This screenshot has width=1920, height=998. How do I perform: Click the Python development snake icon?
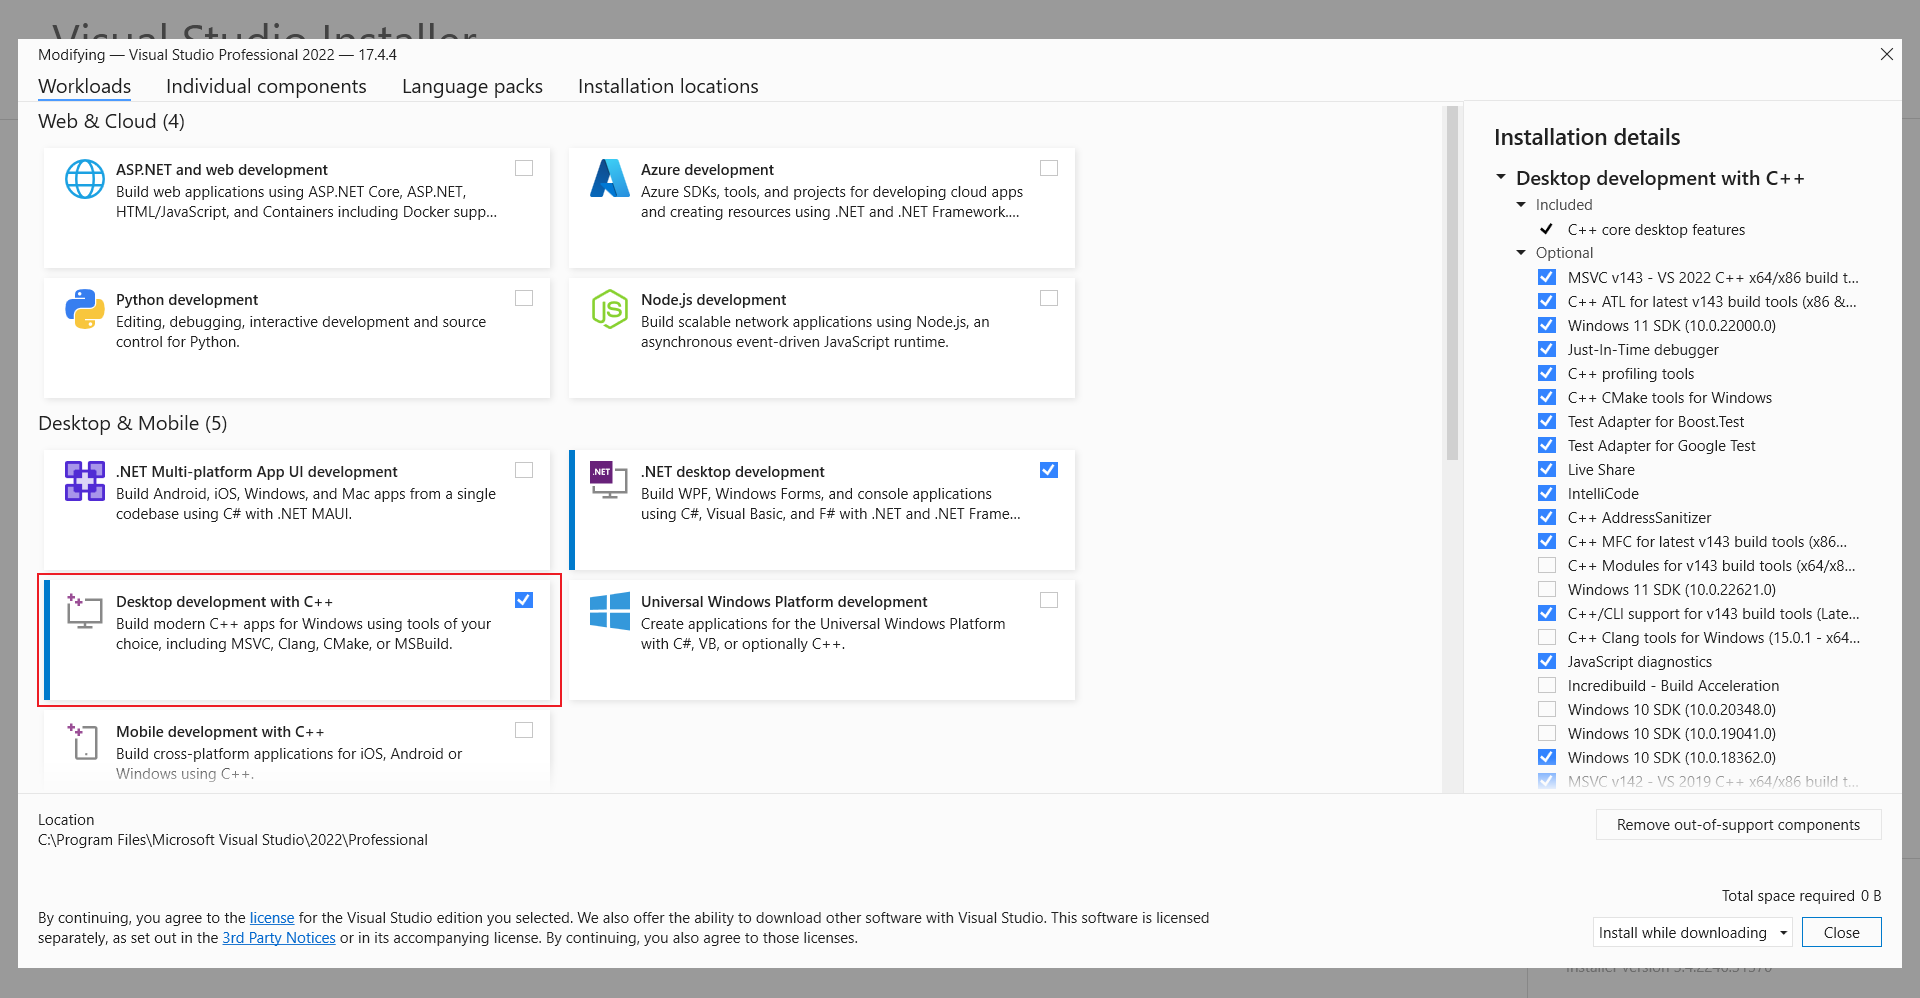pos(85,309)
